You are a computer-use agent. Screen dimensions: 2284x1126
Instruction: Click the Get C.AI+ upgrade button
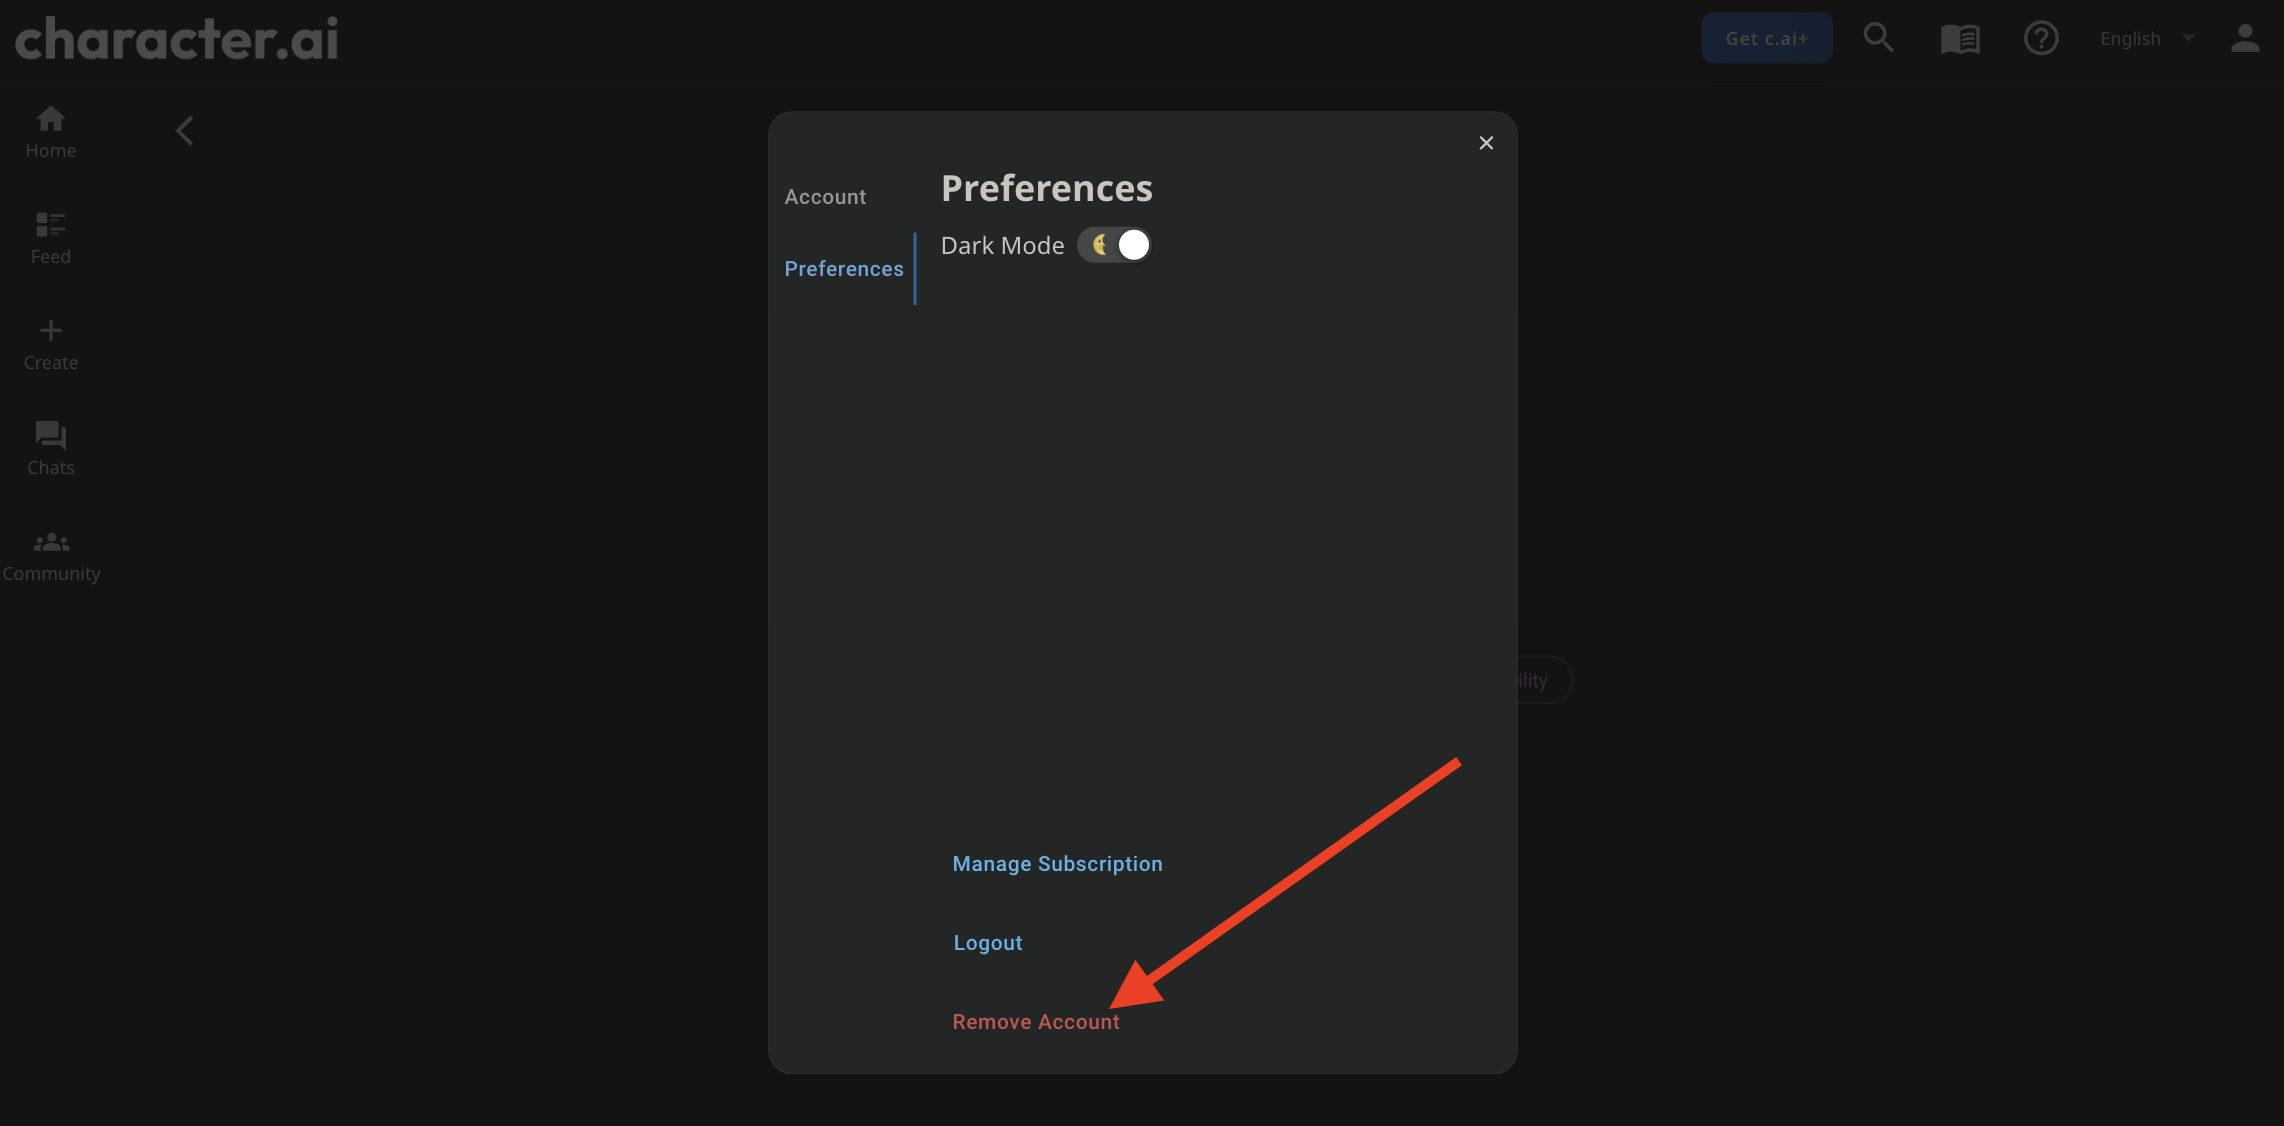(x=1767, y=36)
